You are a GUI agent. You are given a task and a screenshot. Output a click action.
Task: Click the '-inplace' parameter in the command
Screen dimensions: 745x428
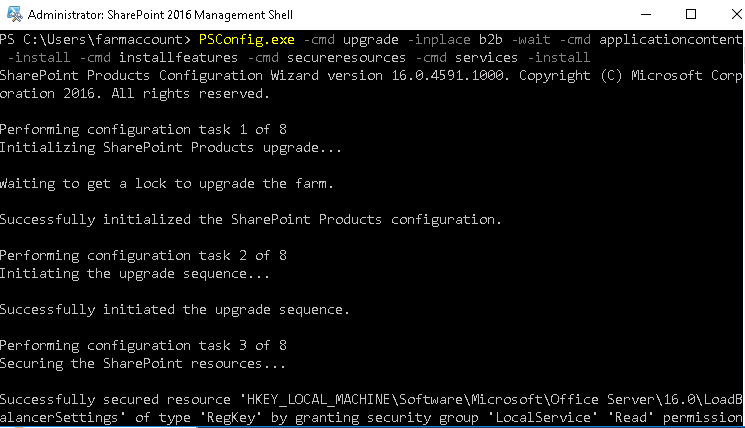pyautogui.click(x=439, y=39)
